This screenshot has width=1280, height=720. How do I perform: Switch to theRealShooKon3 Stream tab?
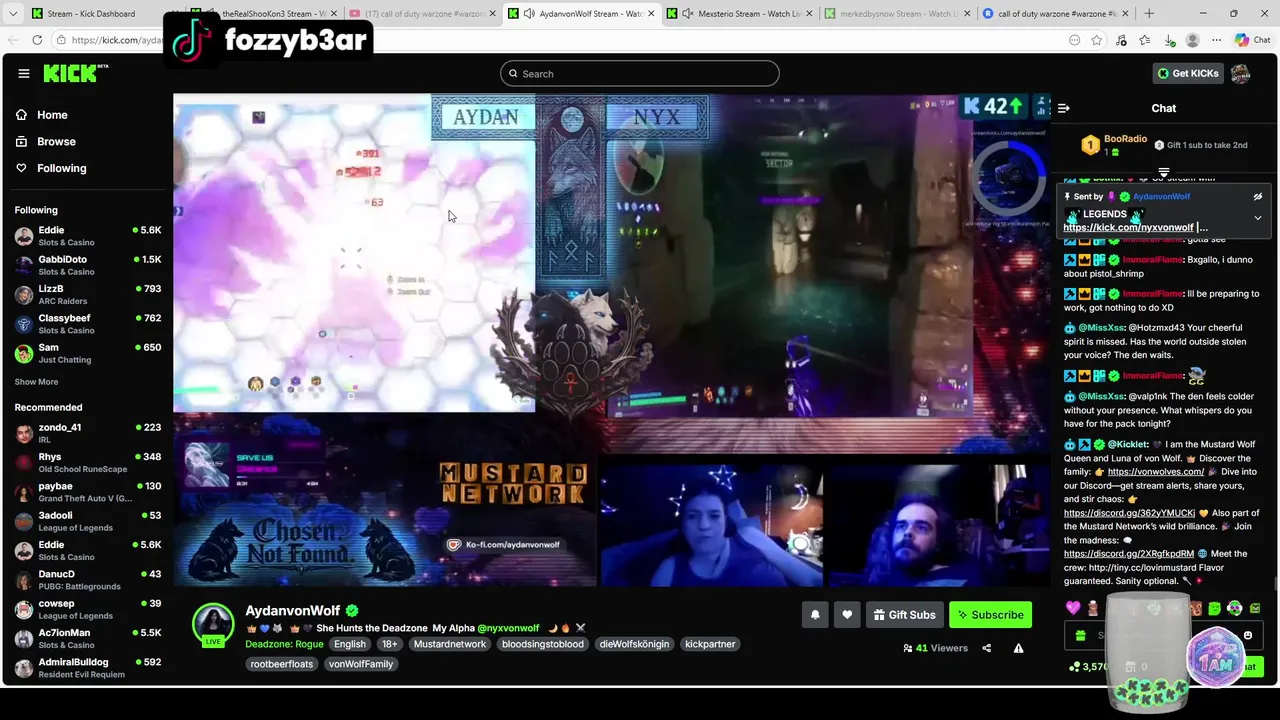click(264, 14)
